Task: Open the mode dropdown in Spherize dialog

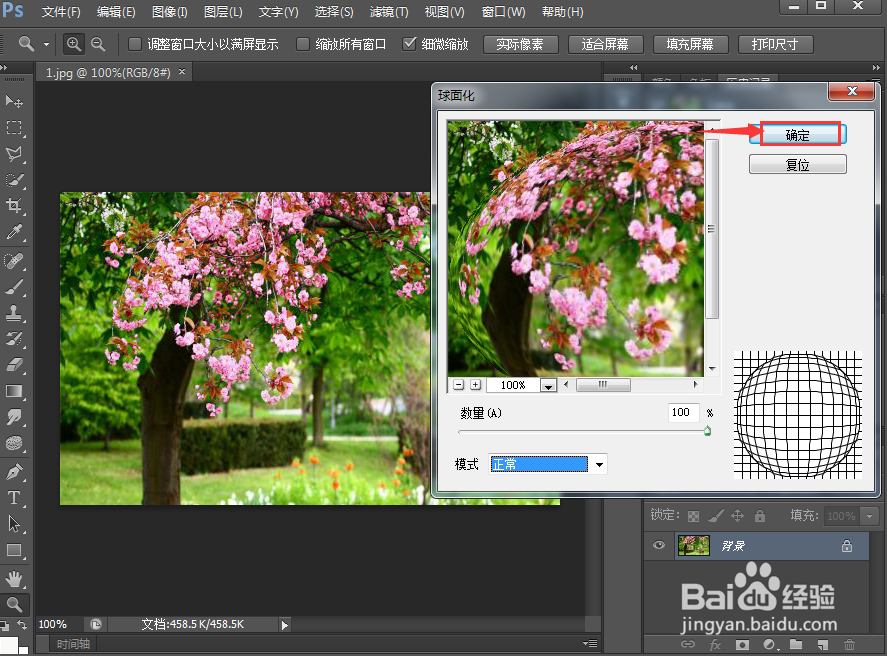Action: pos(599,465)
